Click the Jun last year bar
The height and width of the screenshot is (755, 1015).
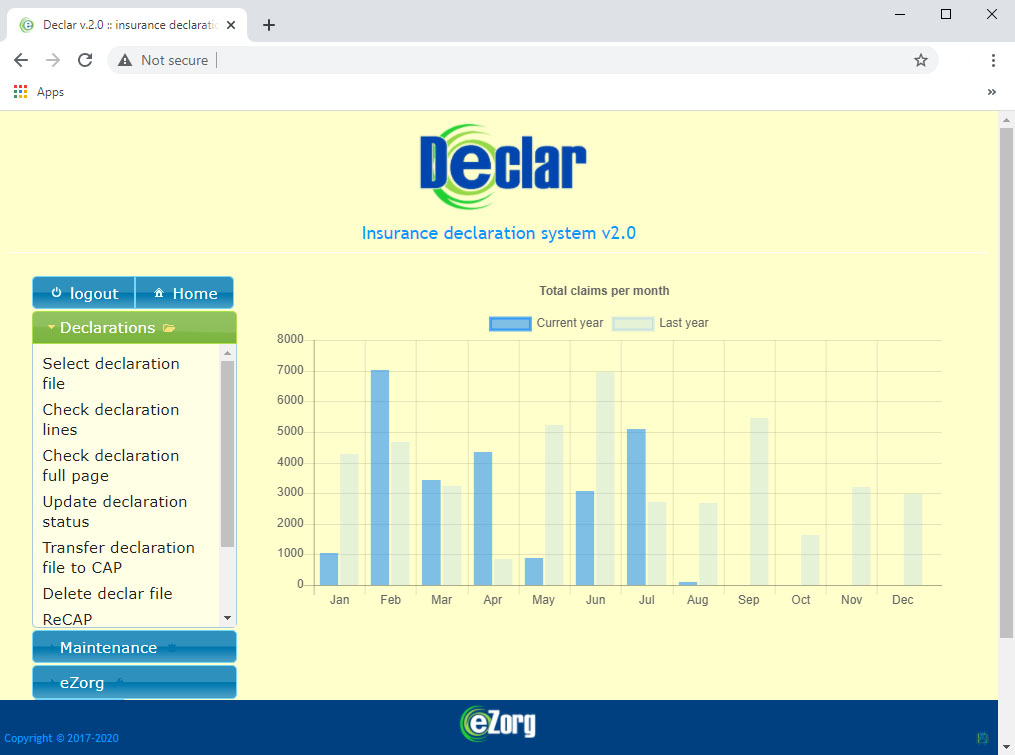(605, 479)
